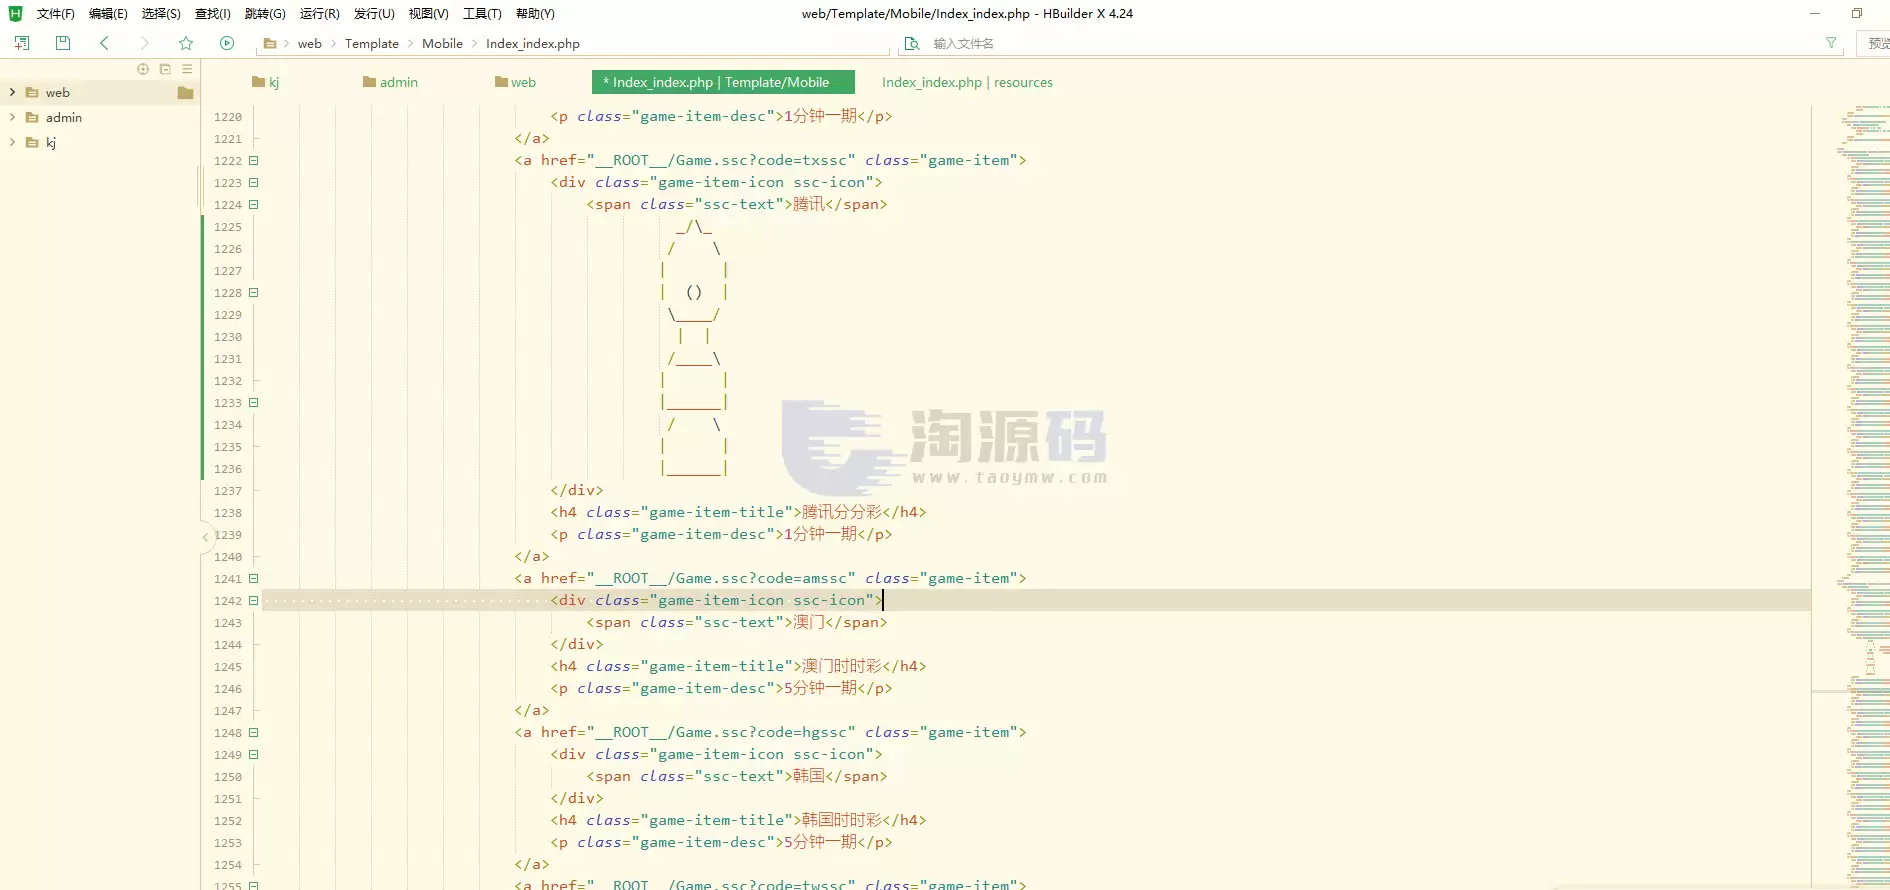Screen dimensions: 1890x890
Task: Open the 编辑(E) menu
Action: 108,14
